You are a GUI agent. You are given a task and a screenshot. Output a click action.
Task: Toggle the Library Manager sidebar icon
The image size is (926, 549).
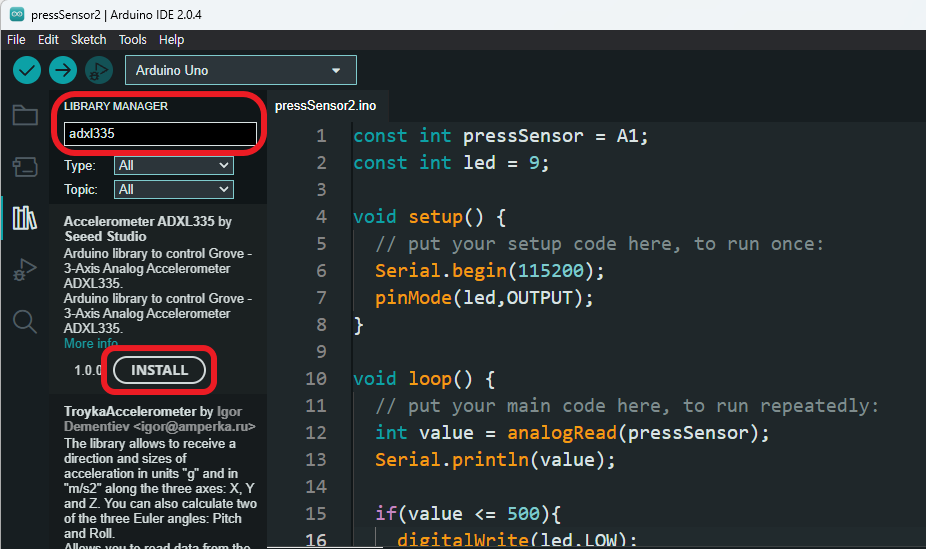point(25,218)
